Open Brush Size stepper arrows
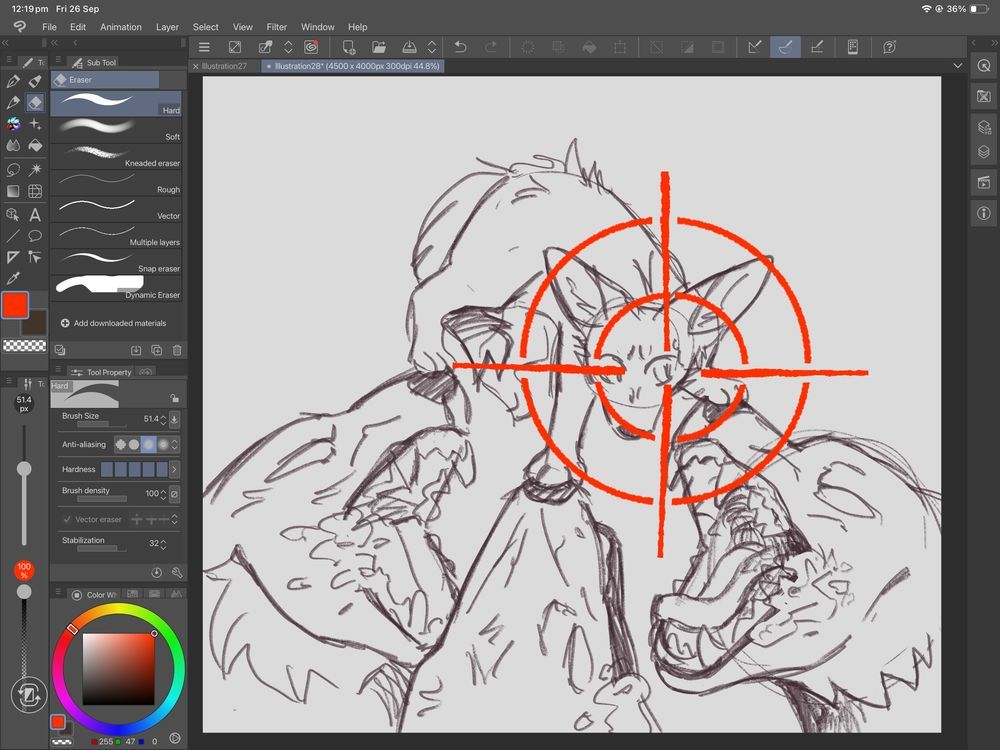 163,420
